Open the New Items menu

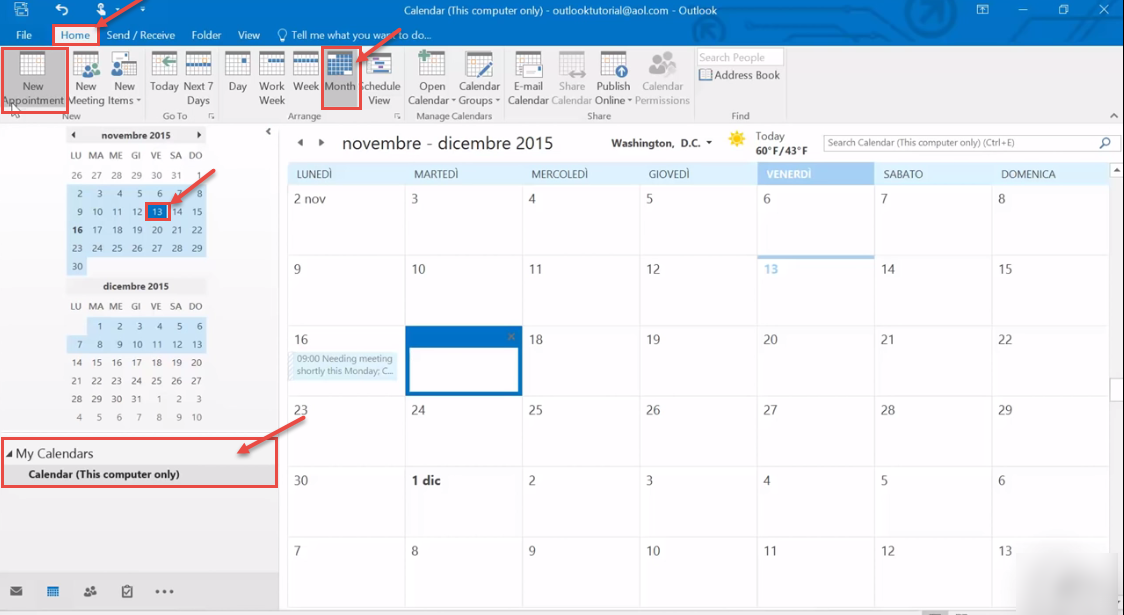point(124,79)
